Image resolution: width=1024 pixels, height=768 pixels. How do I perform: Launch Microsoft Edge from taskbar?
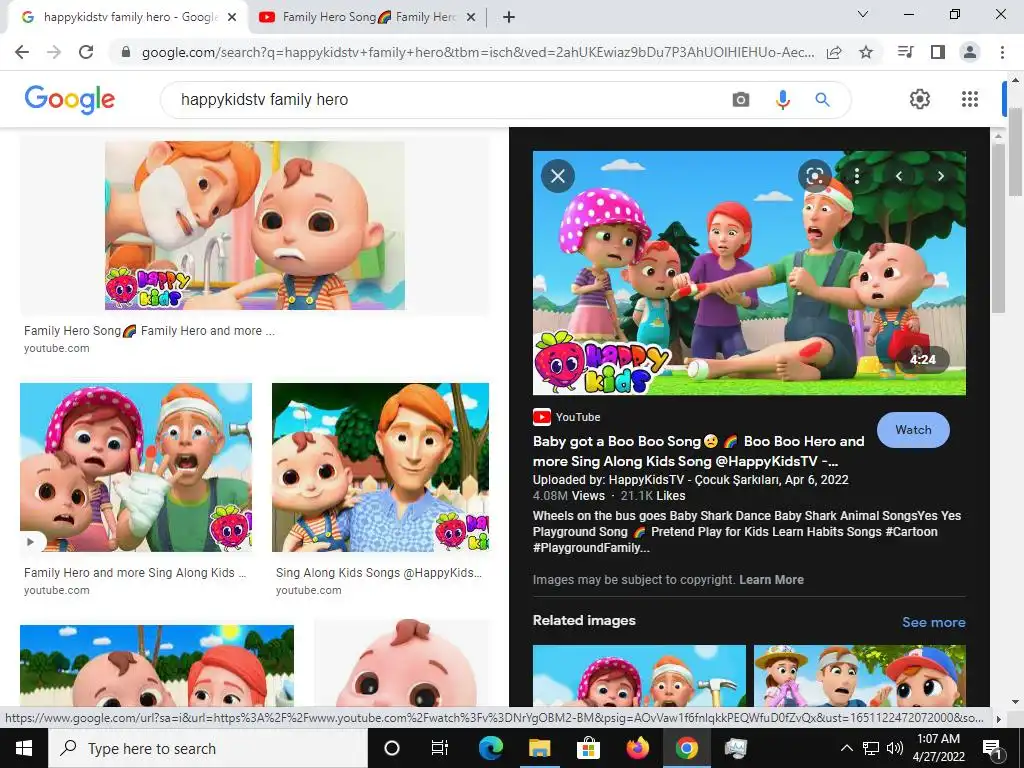pos(490,748)
